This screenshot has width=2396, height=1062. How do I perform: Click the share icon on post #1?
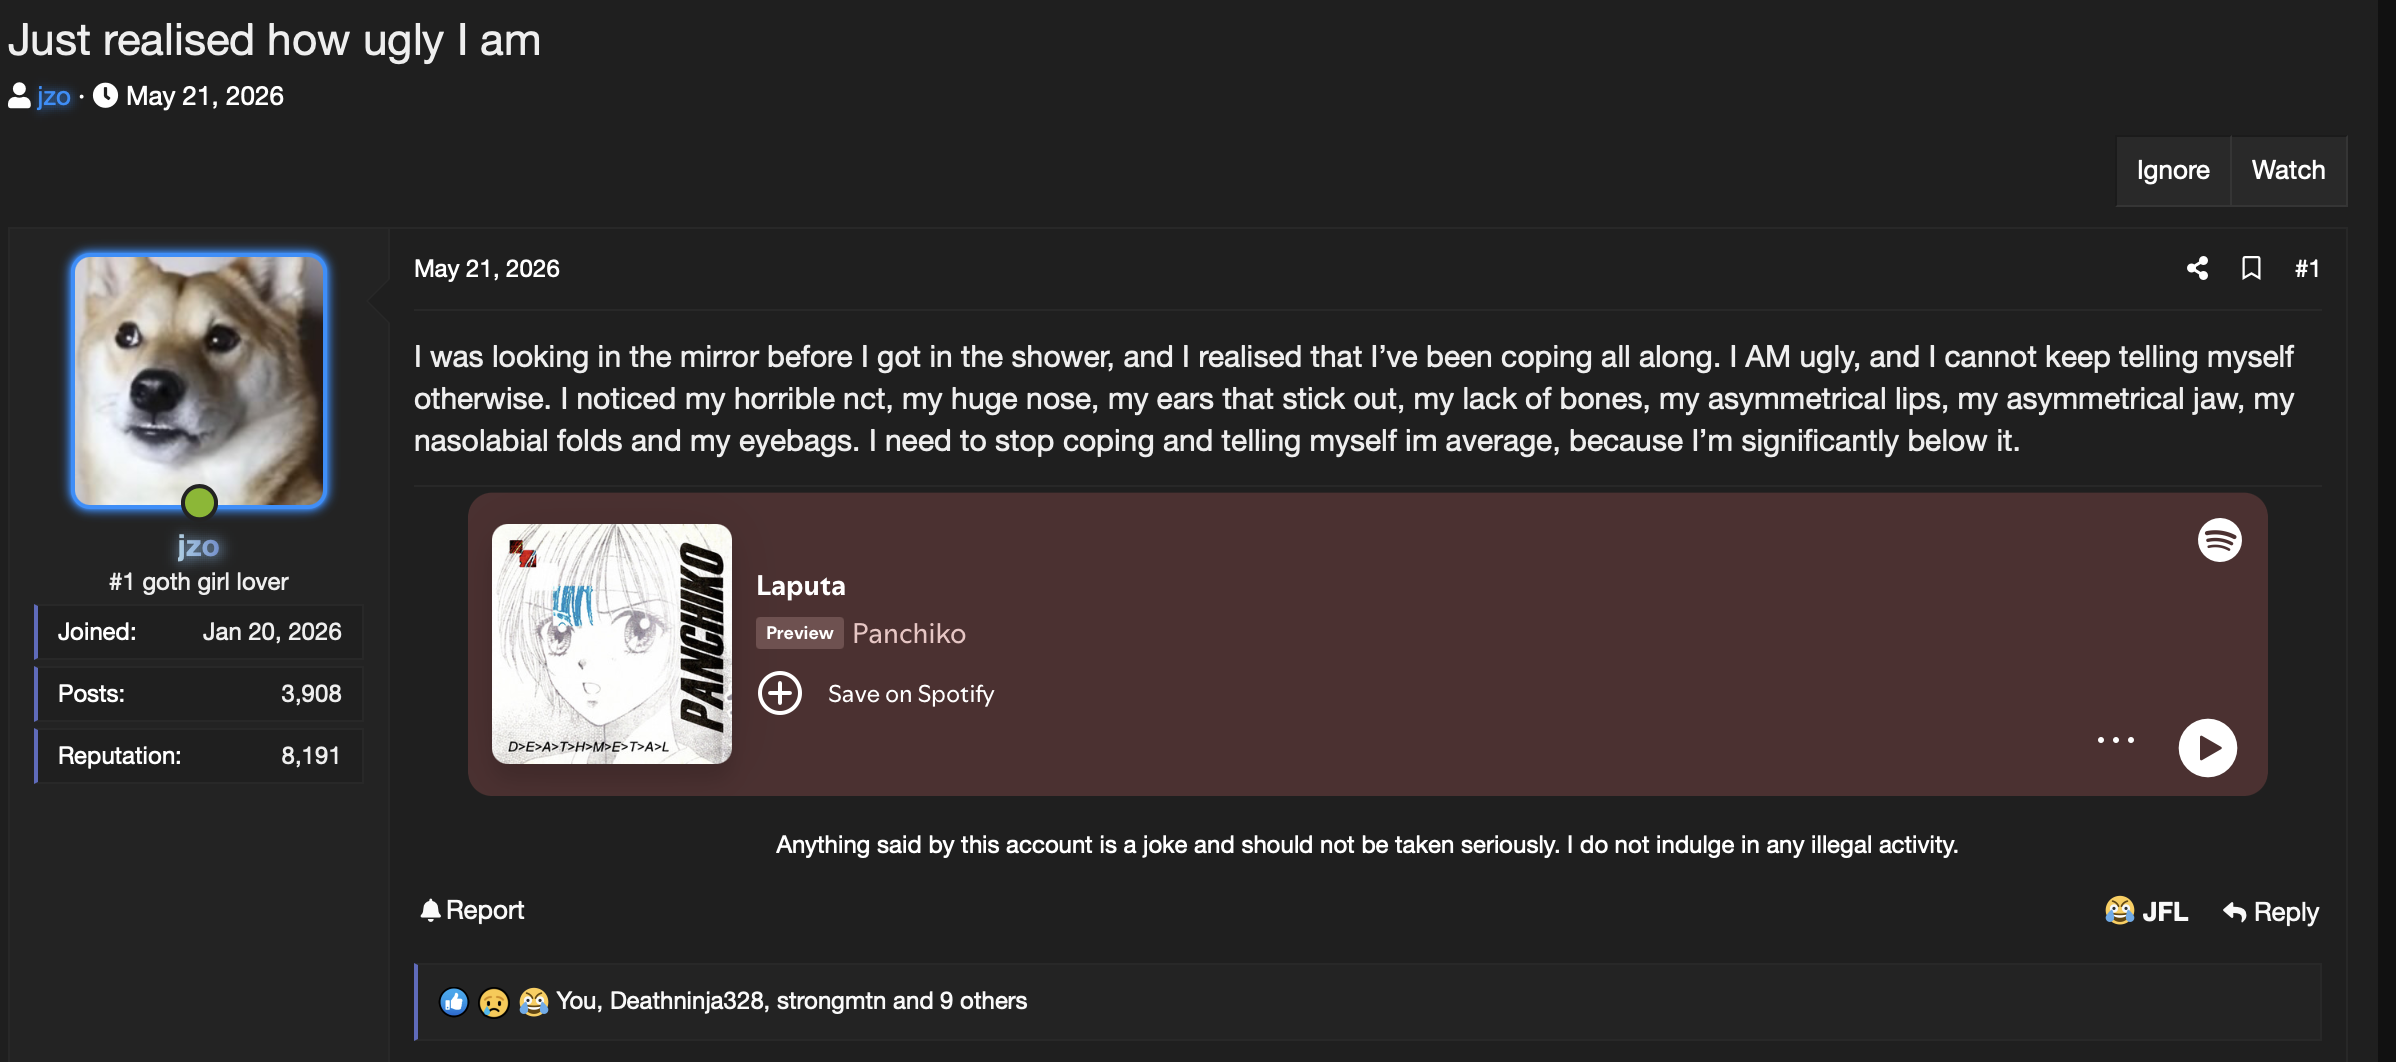tap(2197, 268)
